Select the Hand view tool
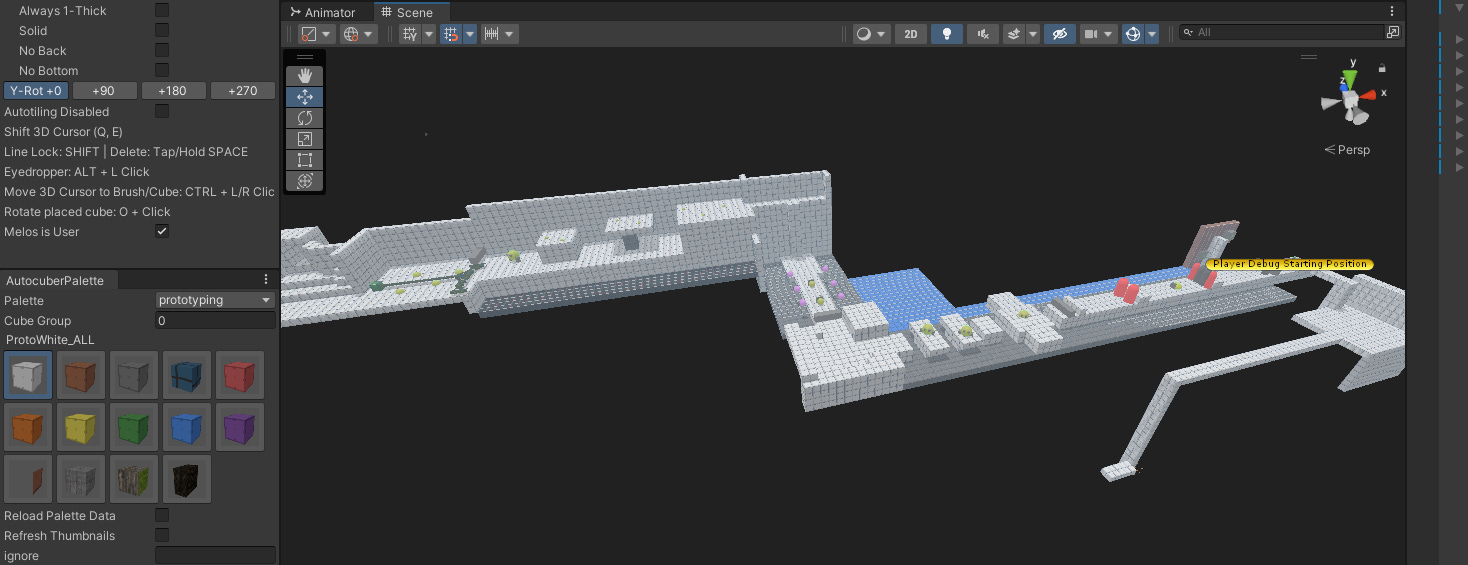This screenshot has height=565, width=1468. (x=305, y=76)
